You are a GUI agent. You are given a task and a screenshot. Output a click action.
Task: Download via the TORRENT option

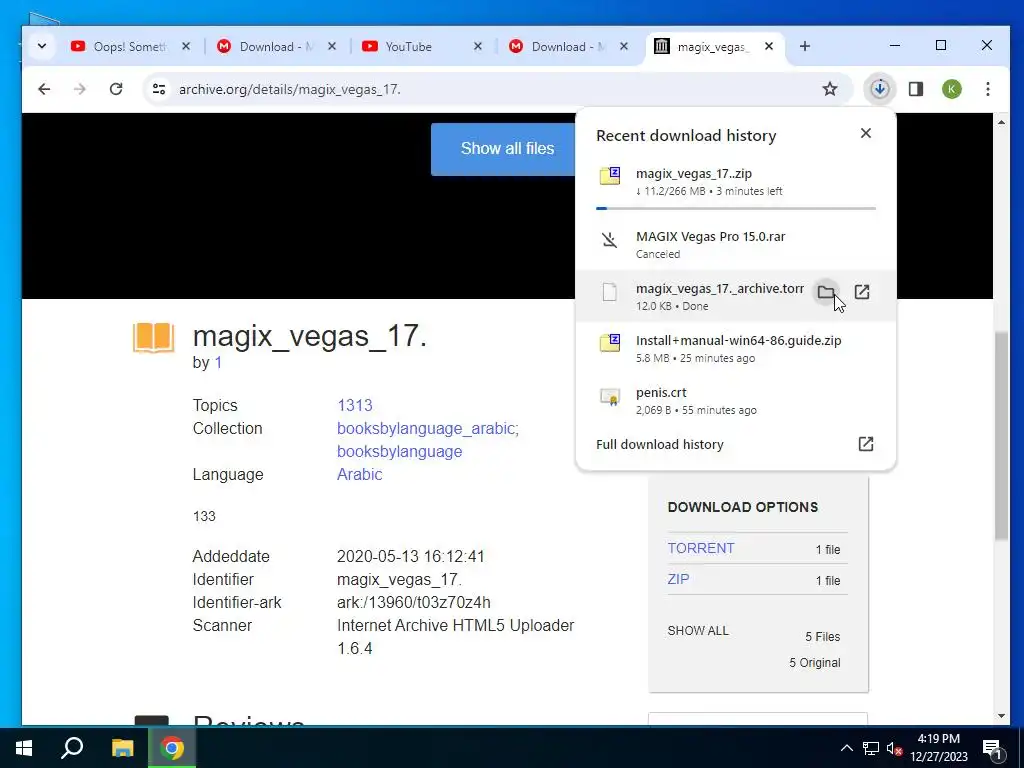[x=701, y=549]
